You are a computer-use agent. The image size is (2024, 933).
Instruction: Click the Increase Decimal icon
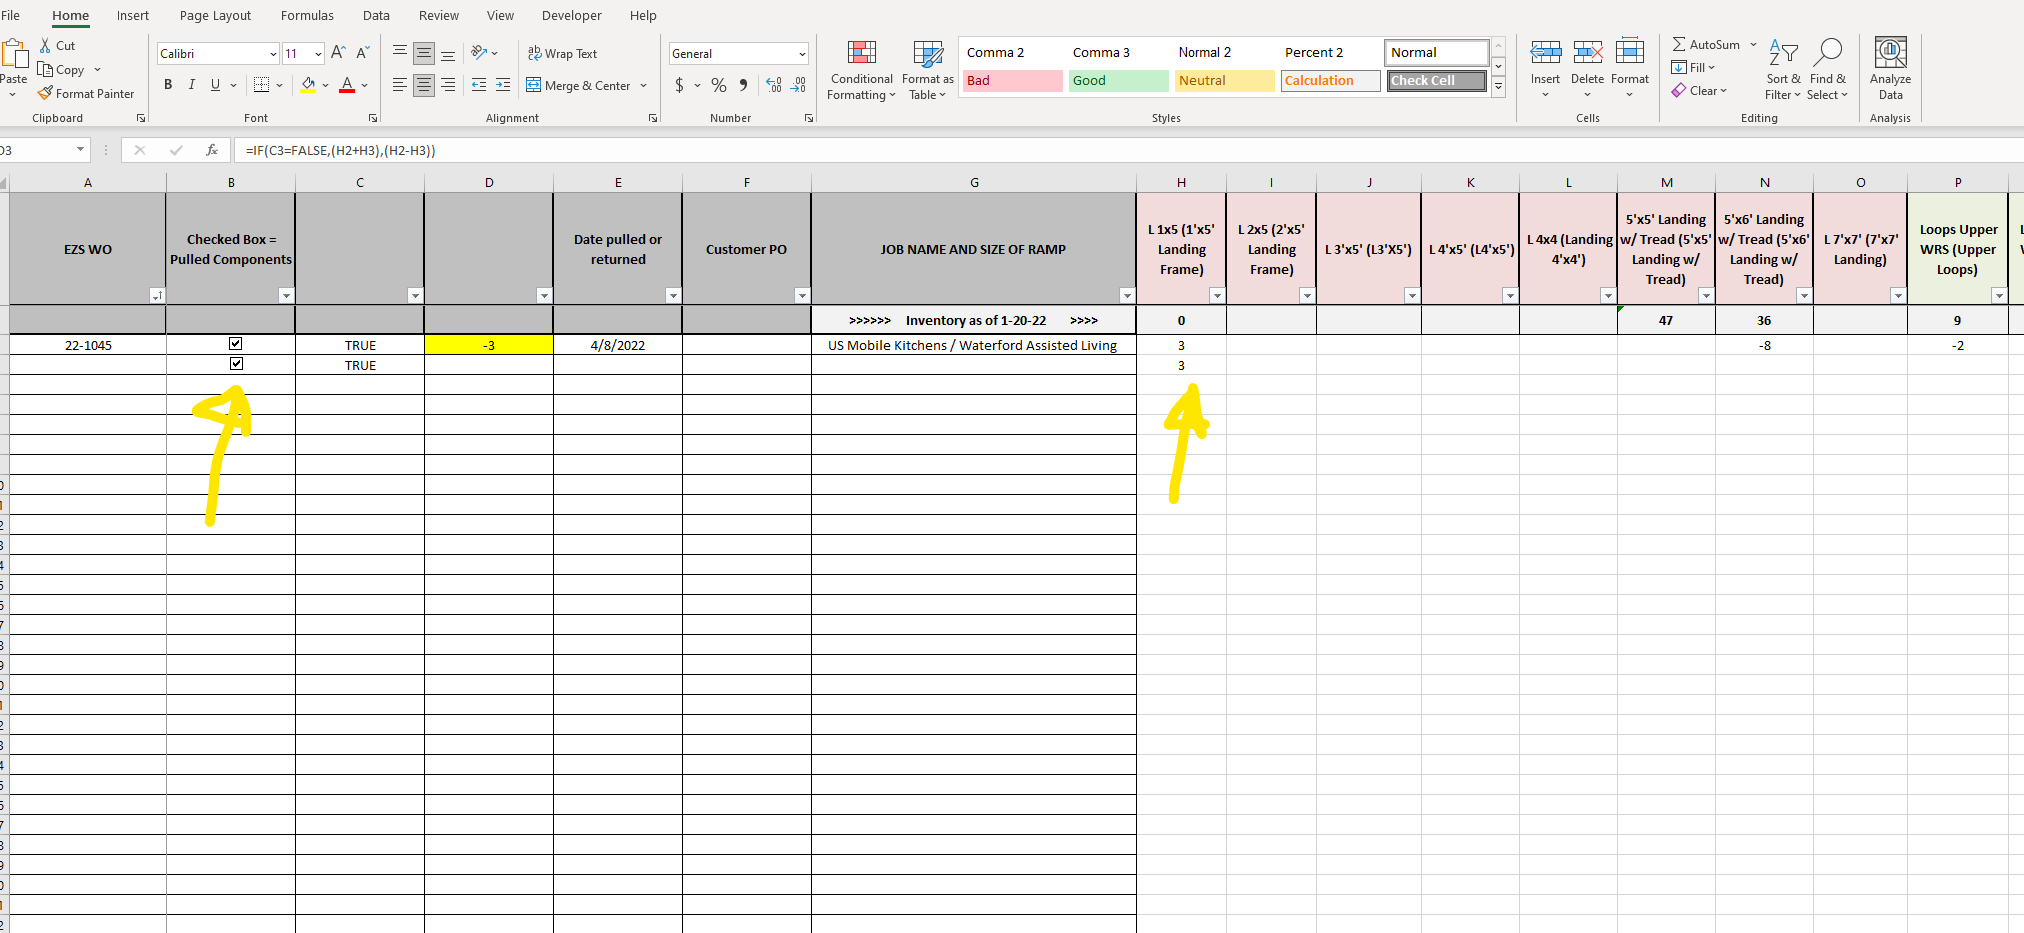click(x=774, y=85)
